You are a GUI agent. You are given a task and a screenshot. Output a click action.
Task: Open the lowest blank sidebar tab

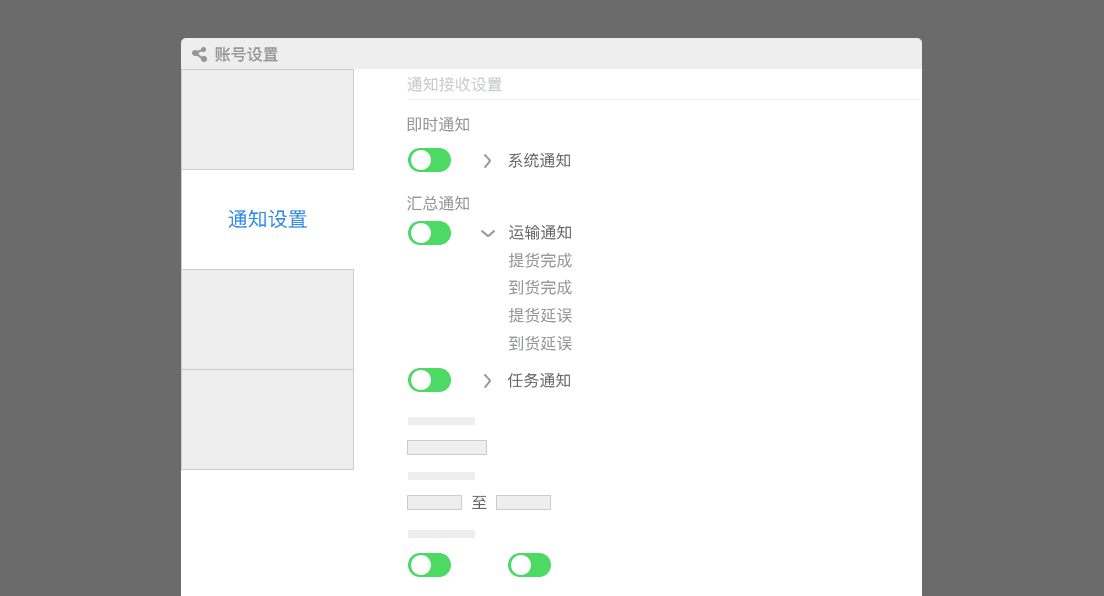pos(268,419)
